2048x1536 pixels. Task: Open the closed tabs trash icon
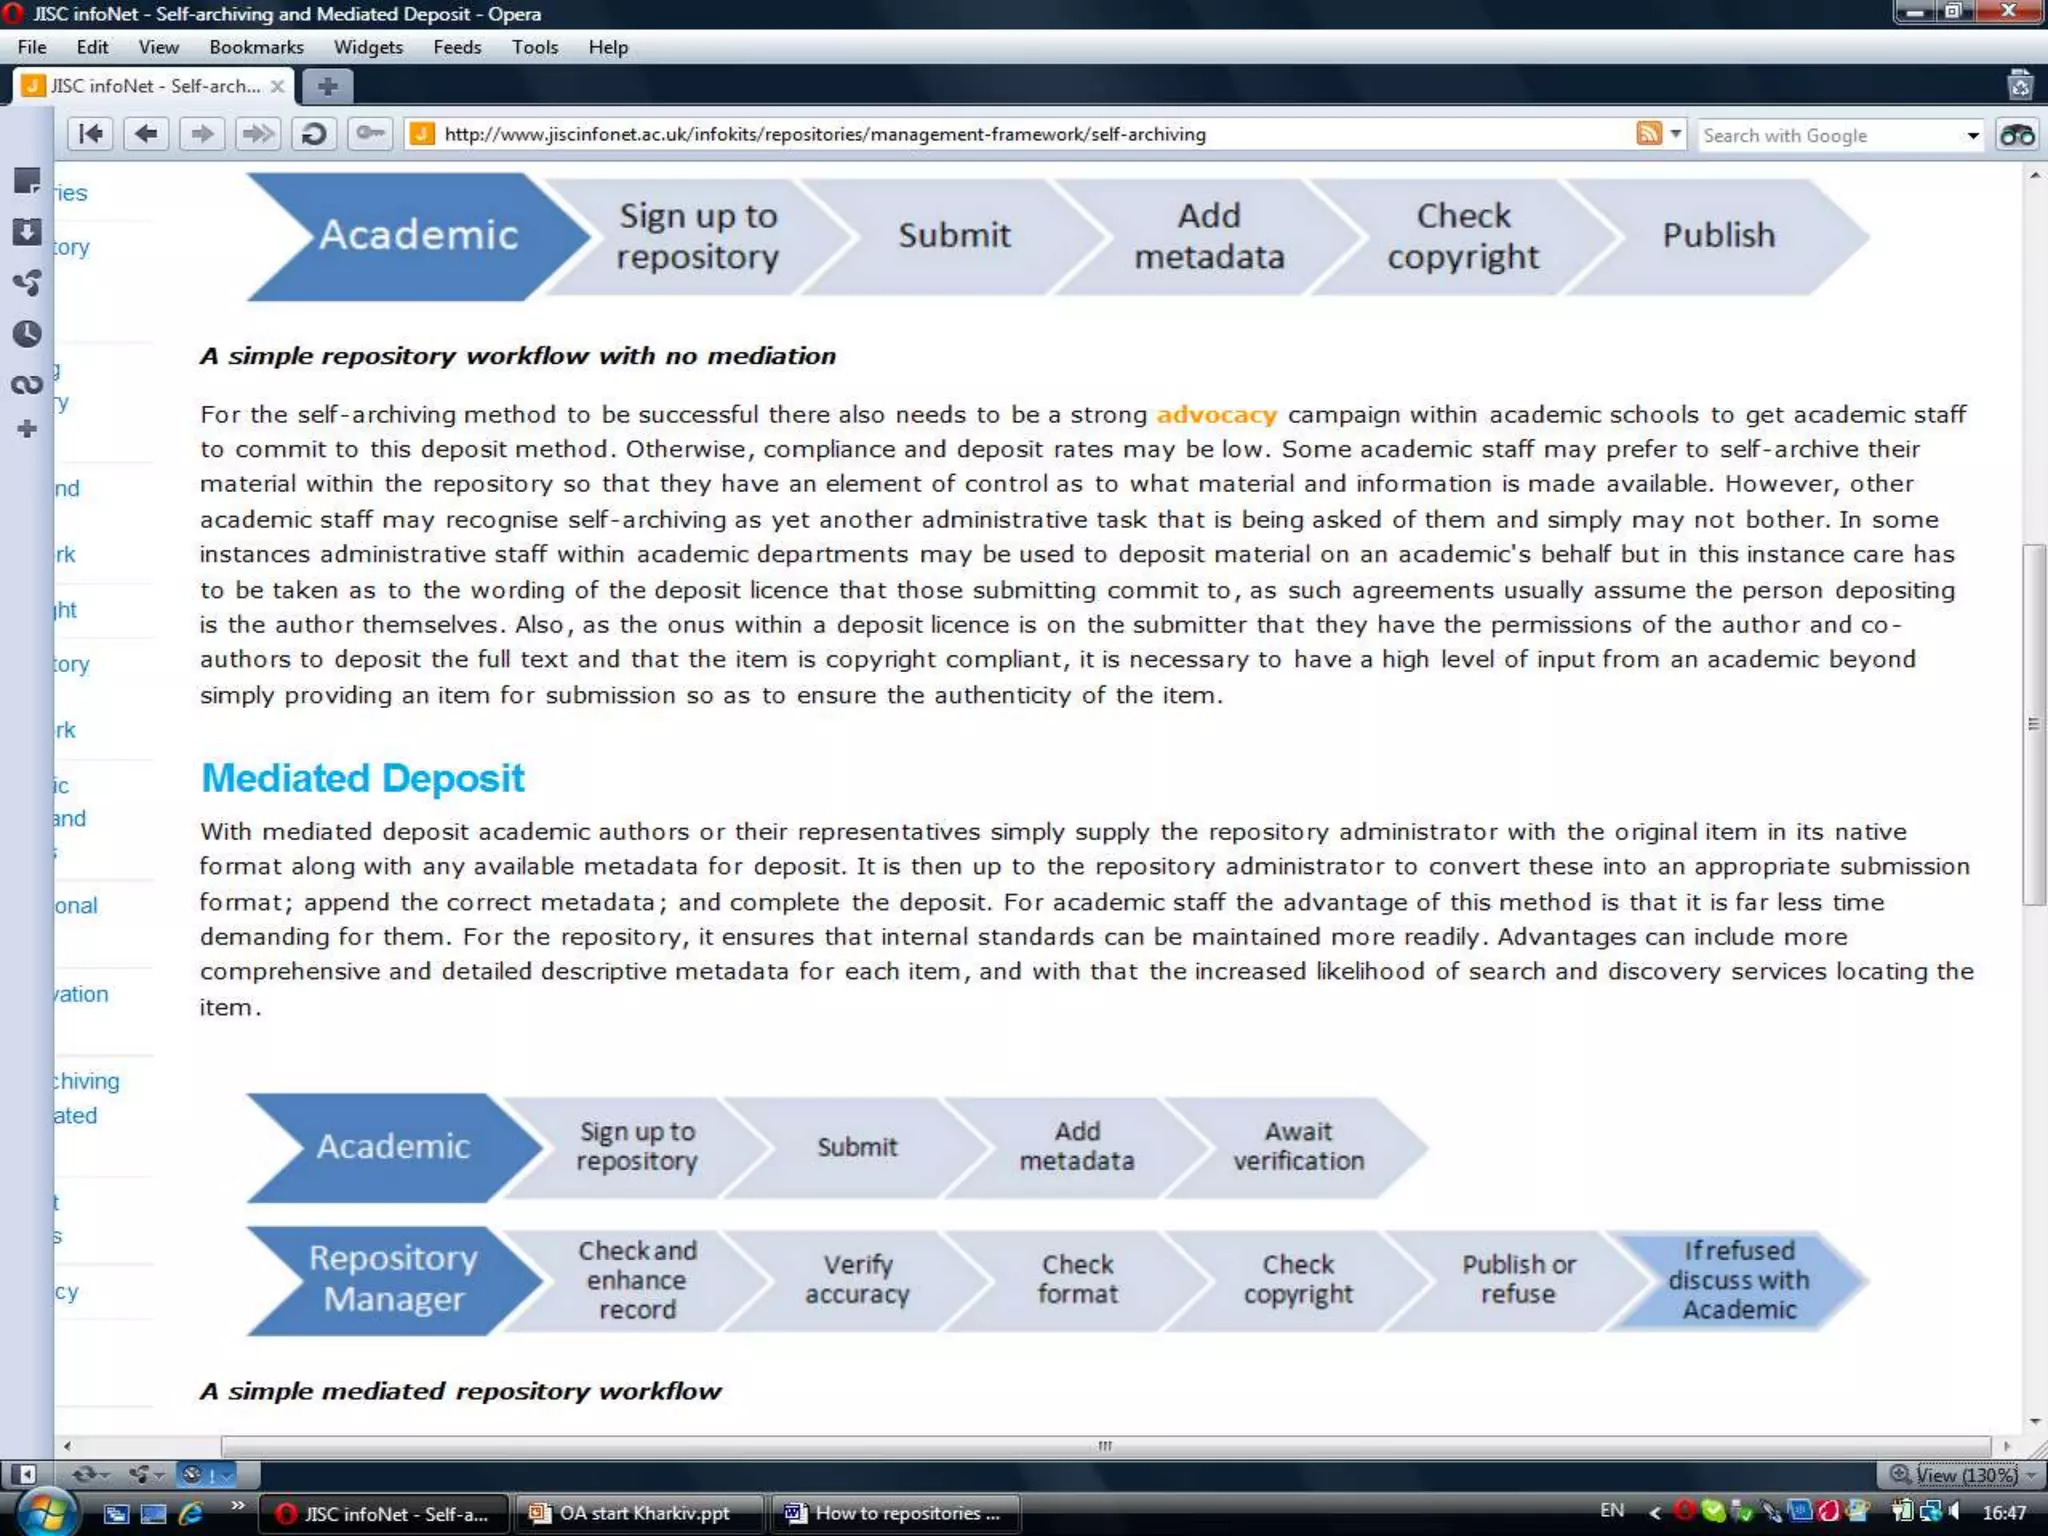click(x=2020, y=86)
